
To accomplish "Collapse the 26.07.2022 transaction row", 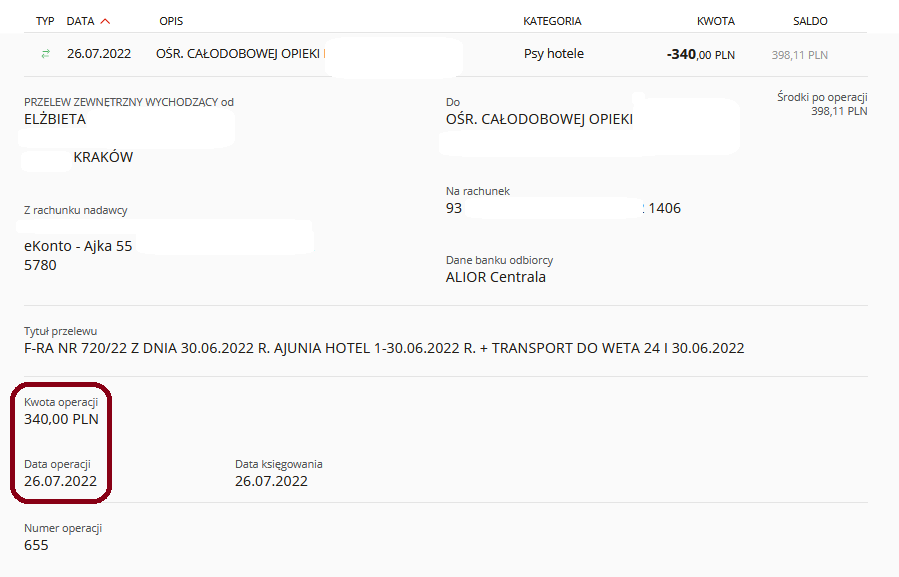I will click(445, 54).
